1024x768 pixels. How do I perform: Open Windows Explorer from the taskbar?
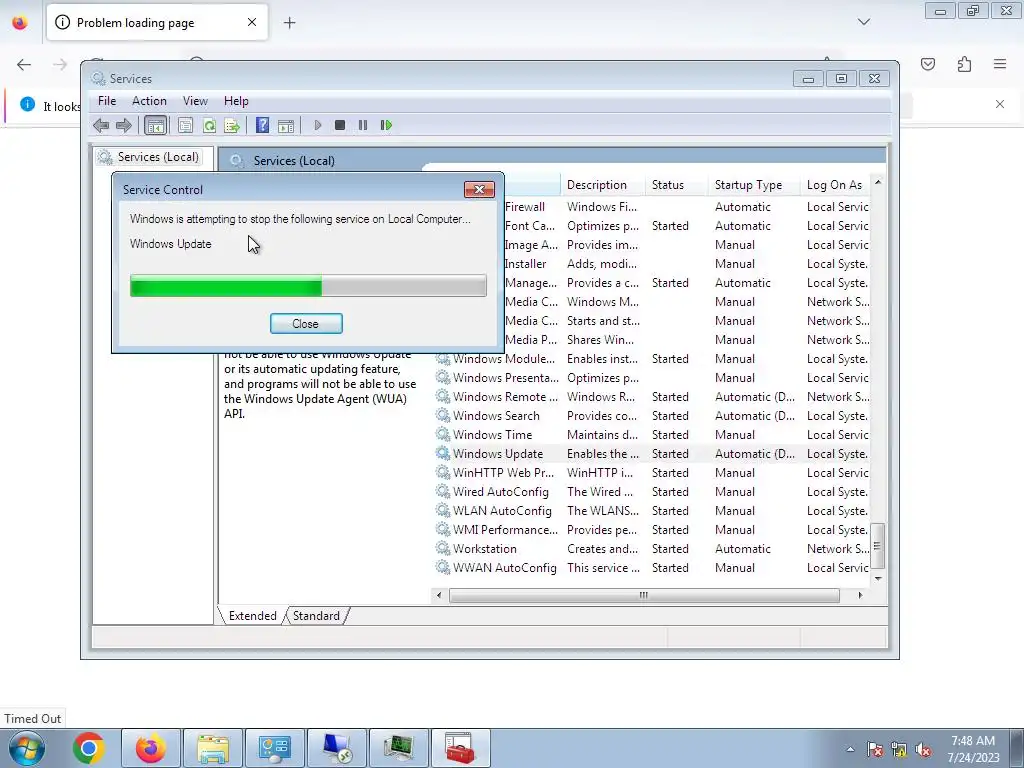pyautogui.click(x=213, y=748)
